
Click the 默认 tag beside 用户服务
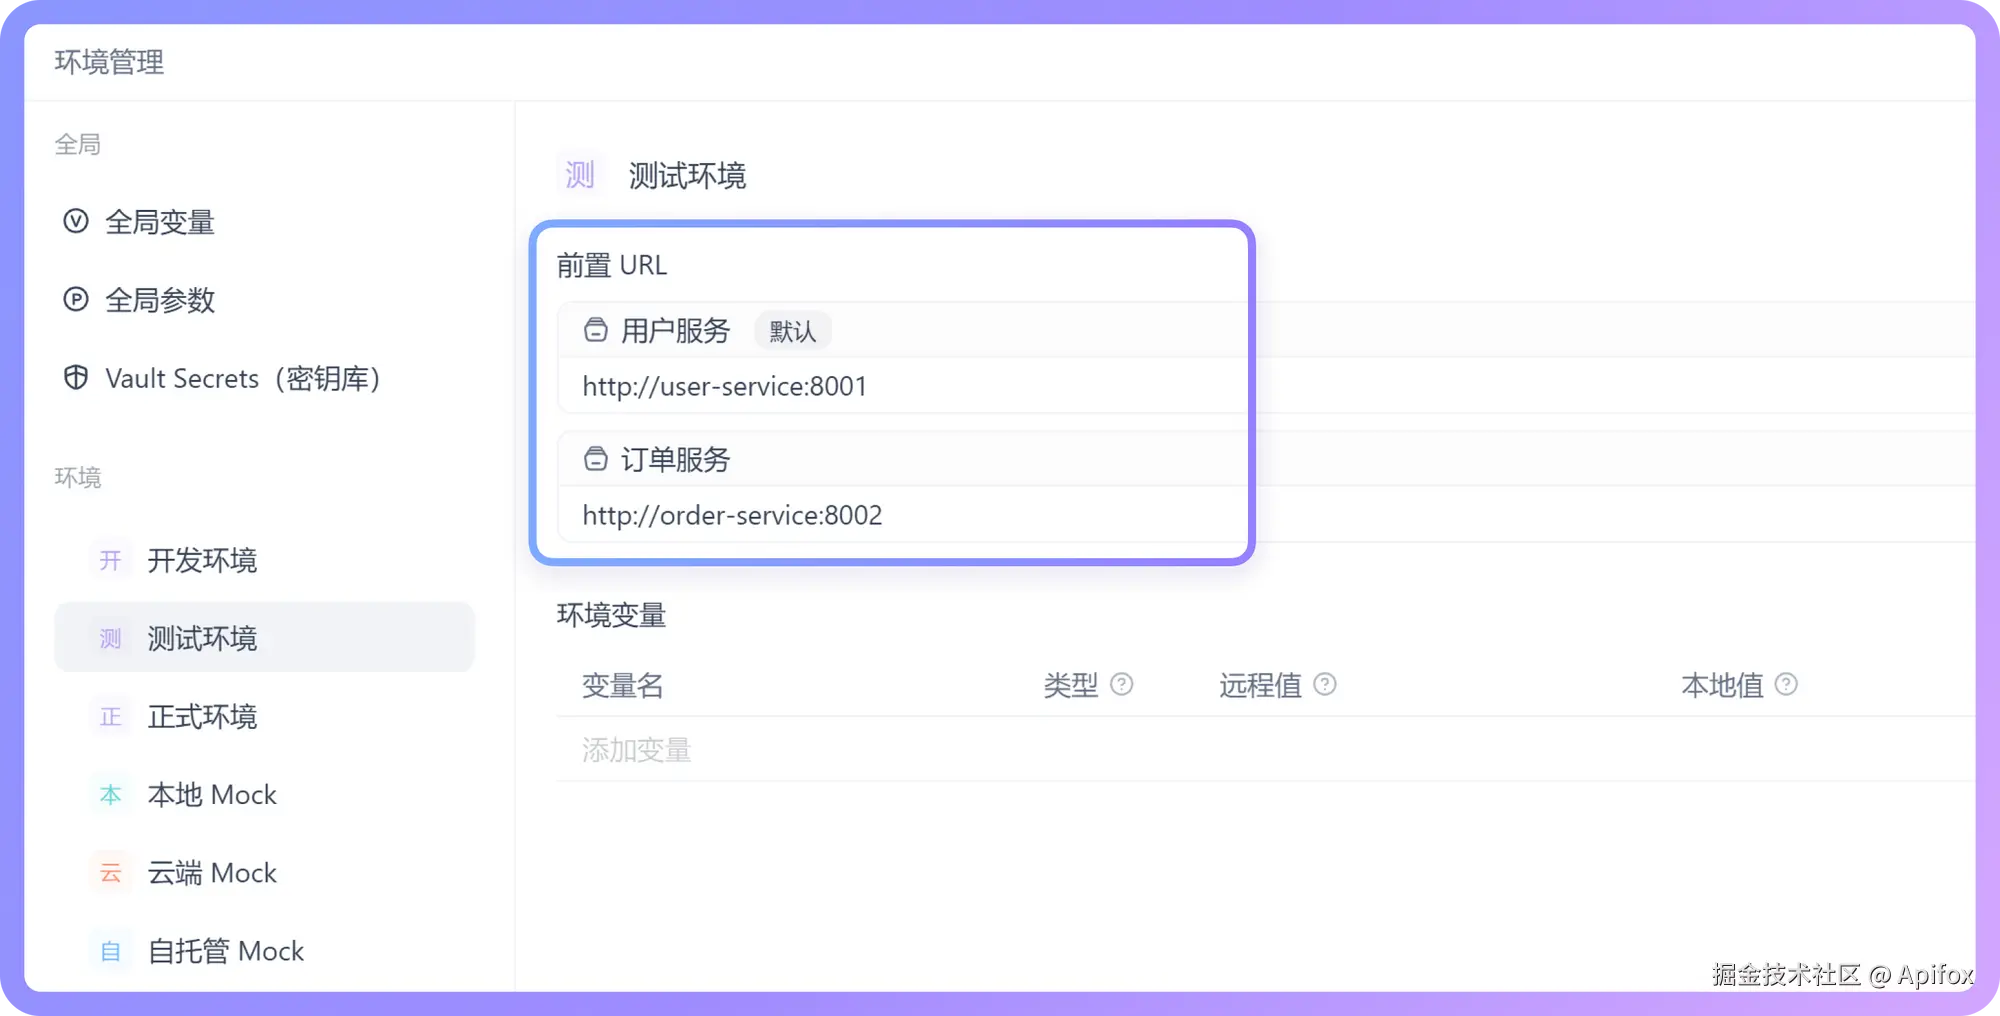pos(792,331)
